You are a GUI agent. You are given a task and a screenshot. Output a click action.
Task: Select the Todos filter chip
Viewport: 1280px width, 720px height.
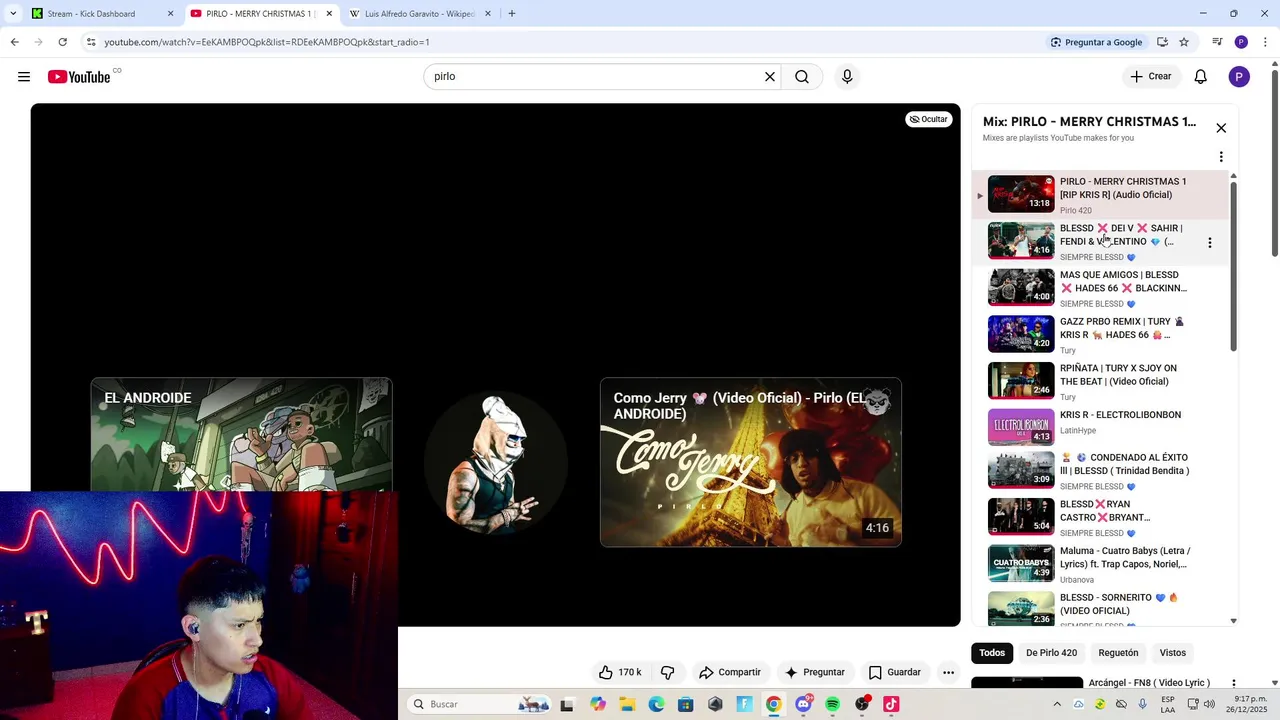click(x=992, y=653)
